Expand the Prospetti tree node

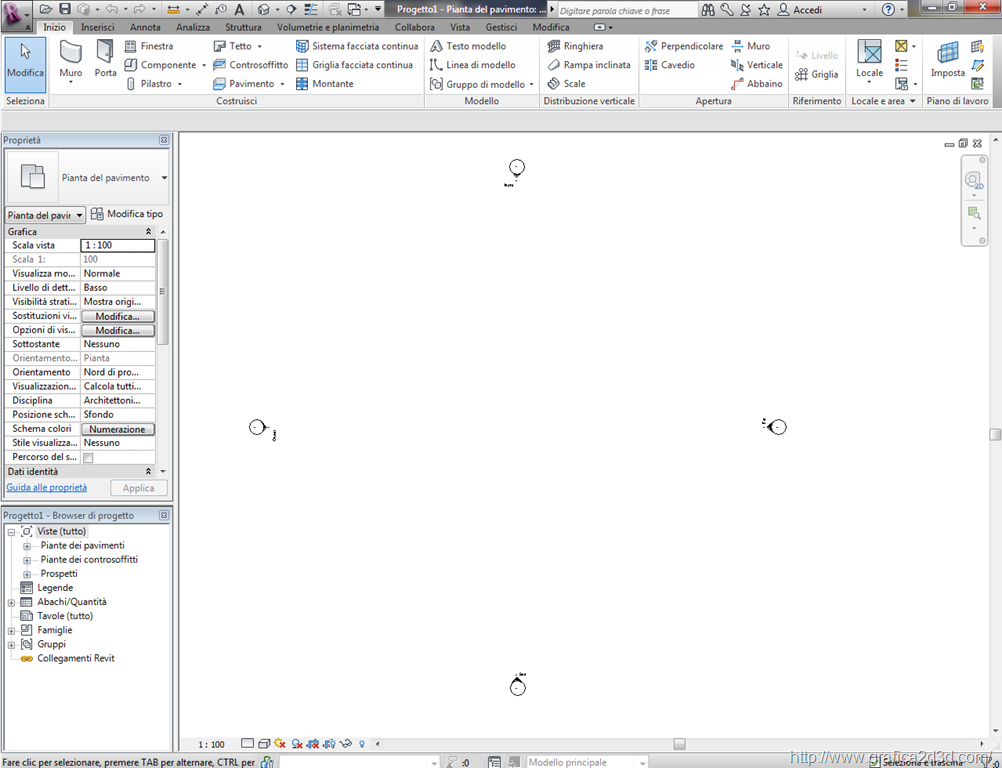(27, 574)
